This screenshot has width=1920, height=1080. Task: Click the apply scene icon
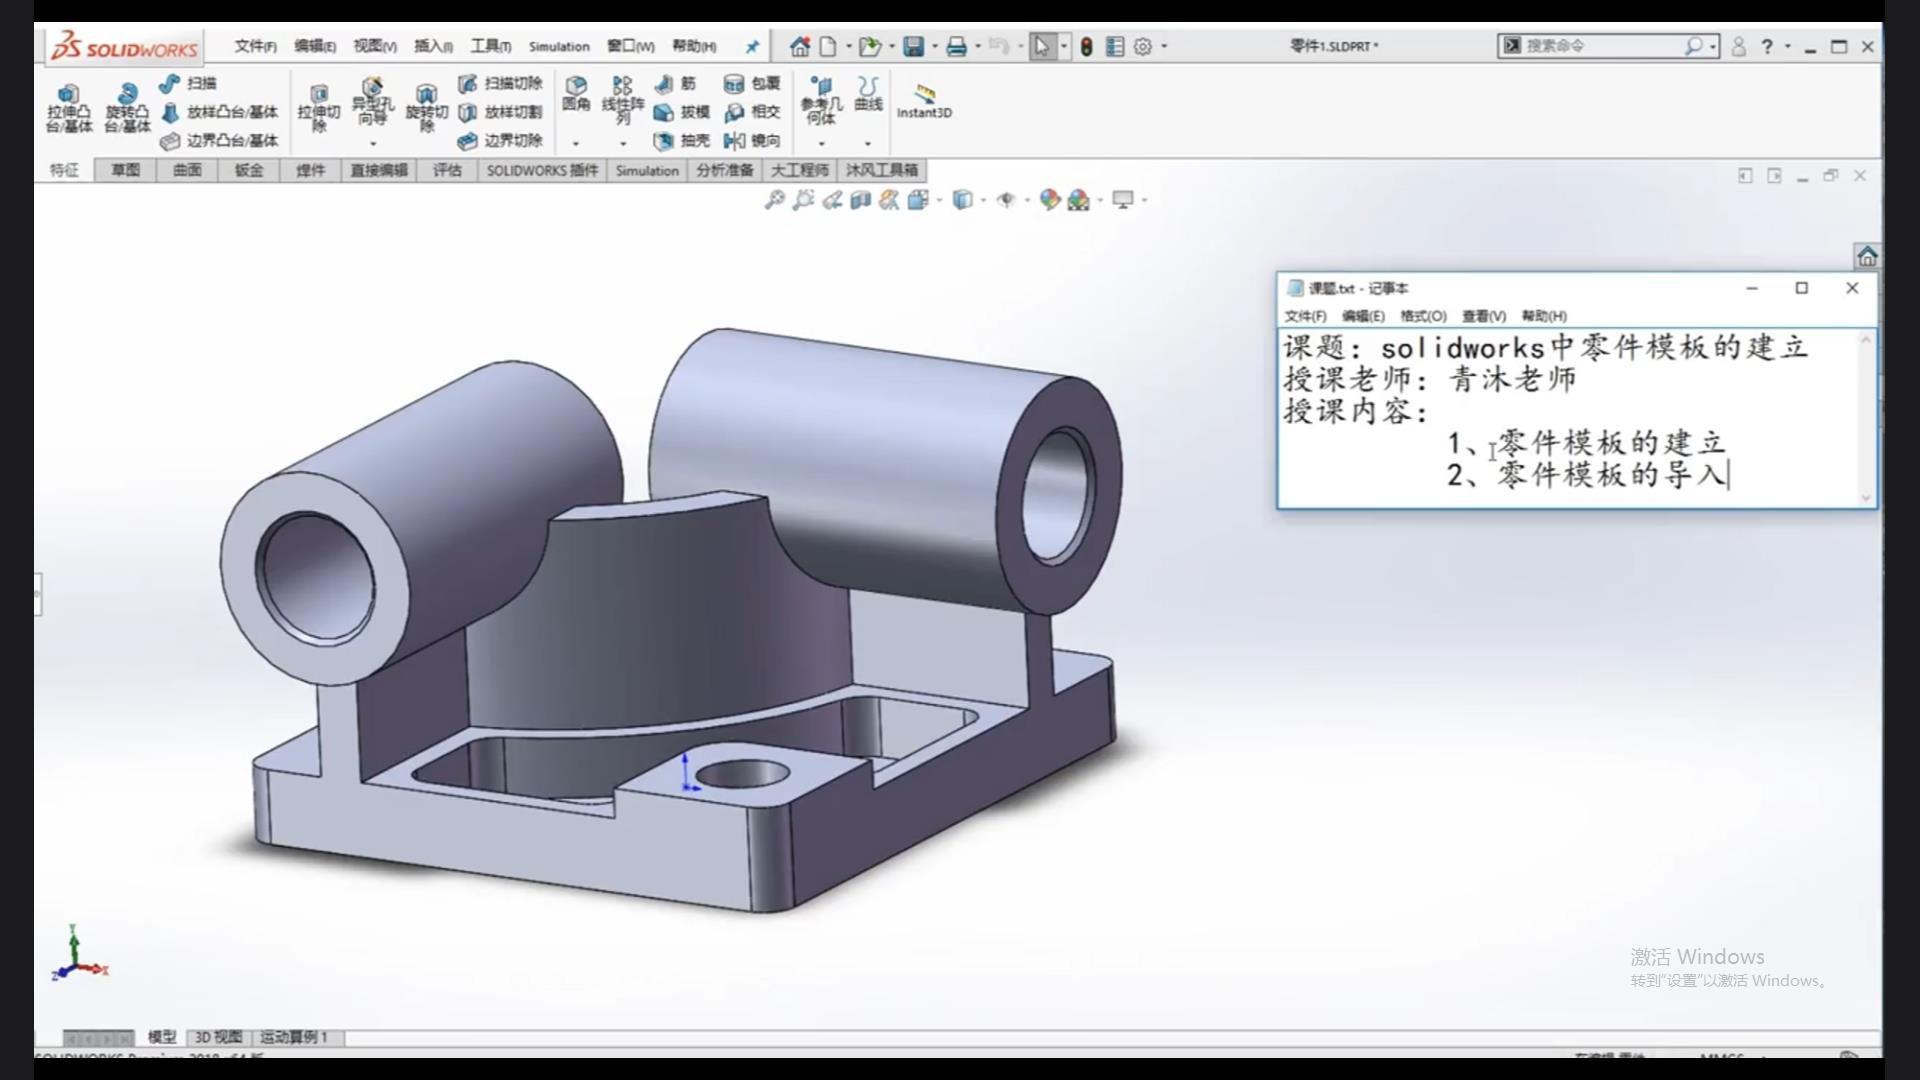coord(1078,200)
